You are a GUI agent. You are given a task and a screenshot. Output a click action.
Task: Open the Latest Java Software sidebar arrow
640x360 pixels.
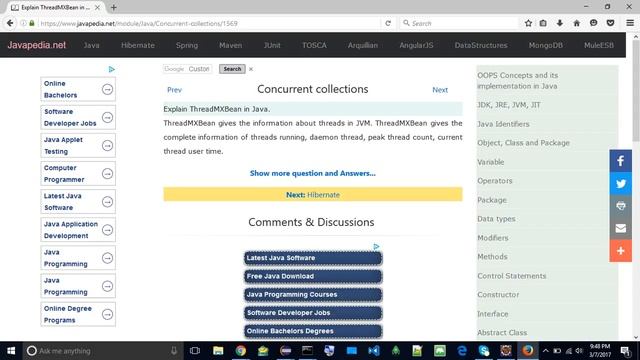click(107, 202)
